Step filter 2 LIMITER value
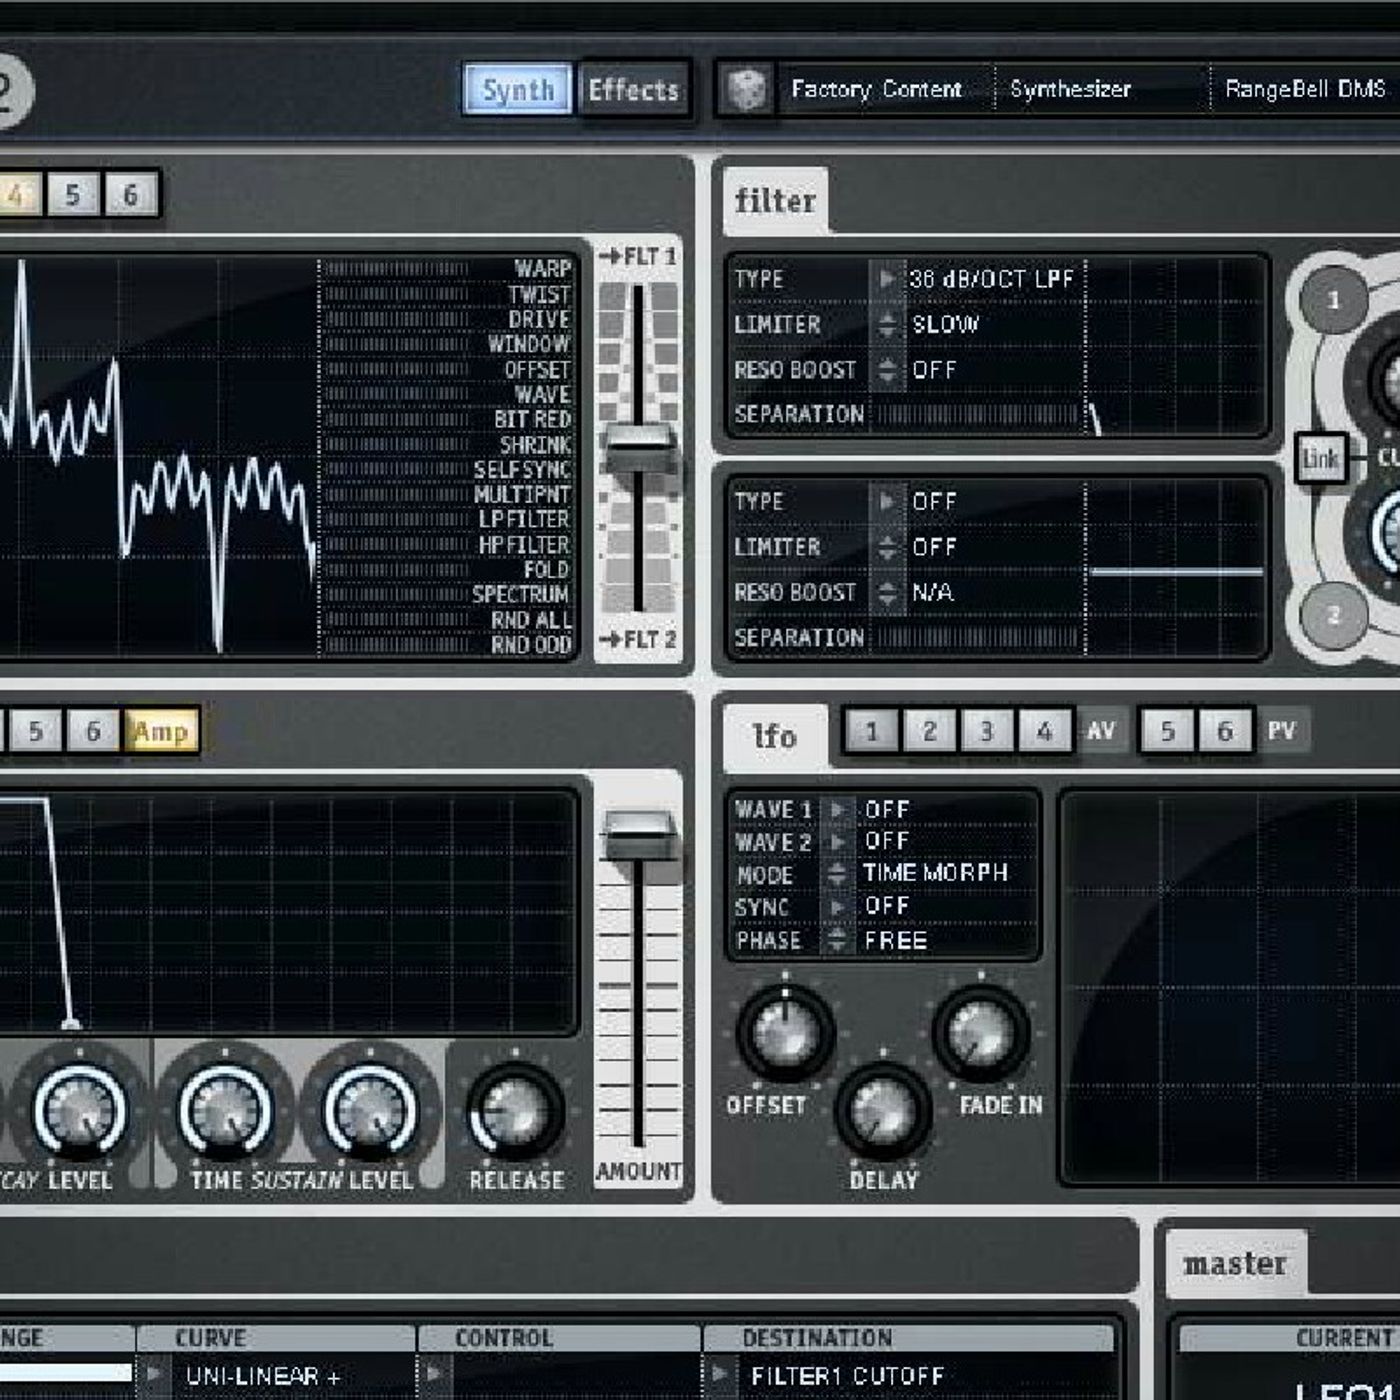 click(x=886, y=547)
